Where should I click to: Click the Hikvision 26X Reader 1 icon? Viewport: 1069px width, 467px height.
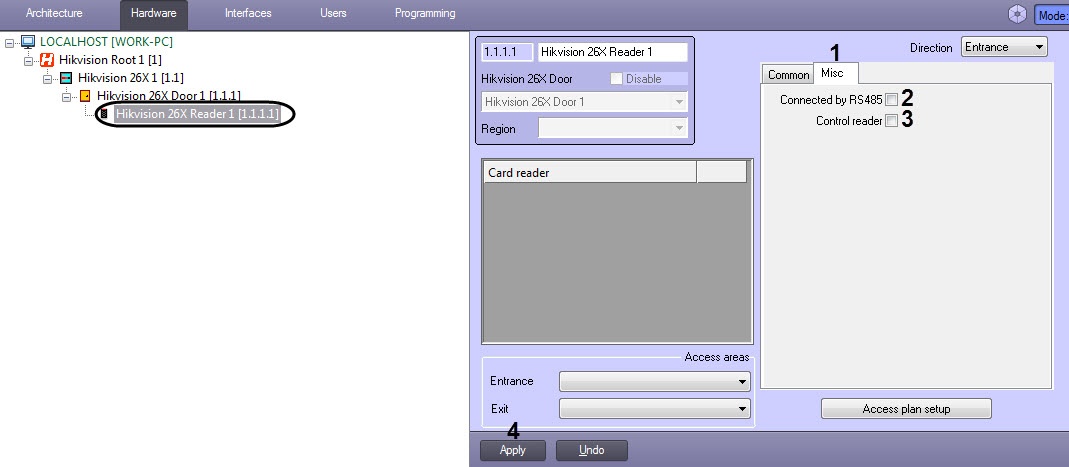(x=104, y=114)
